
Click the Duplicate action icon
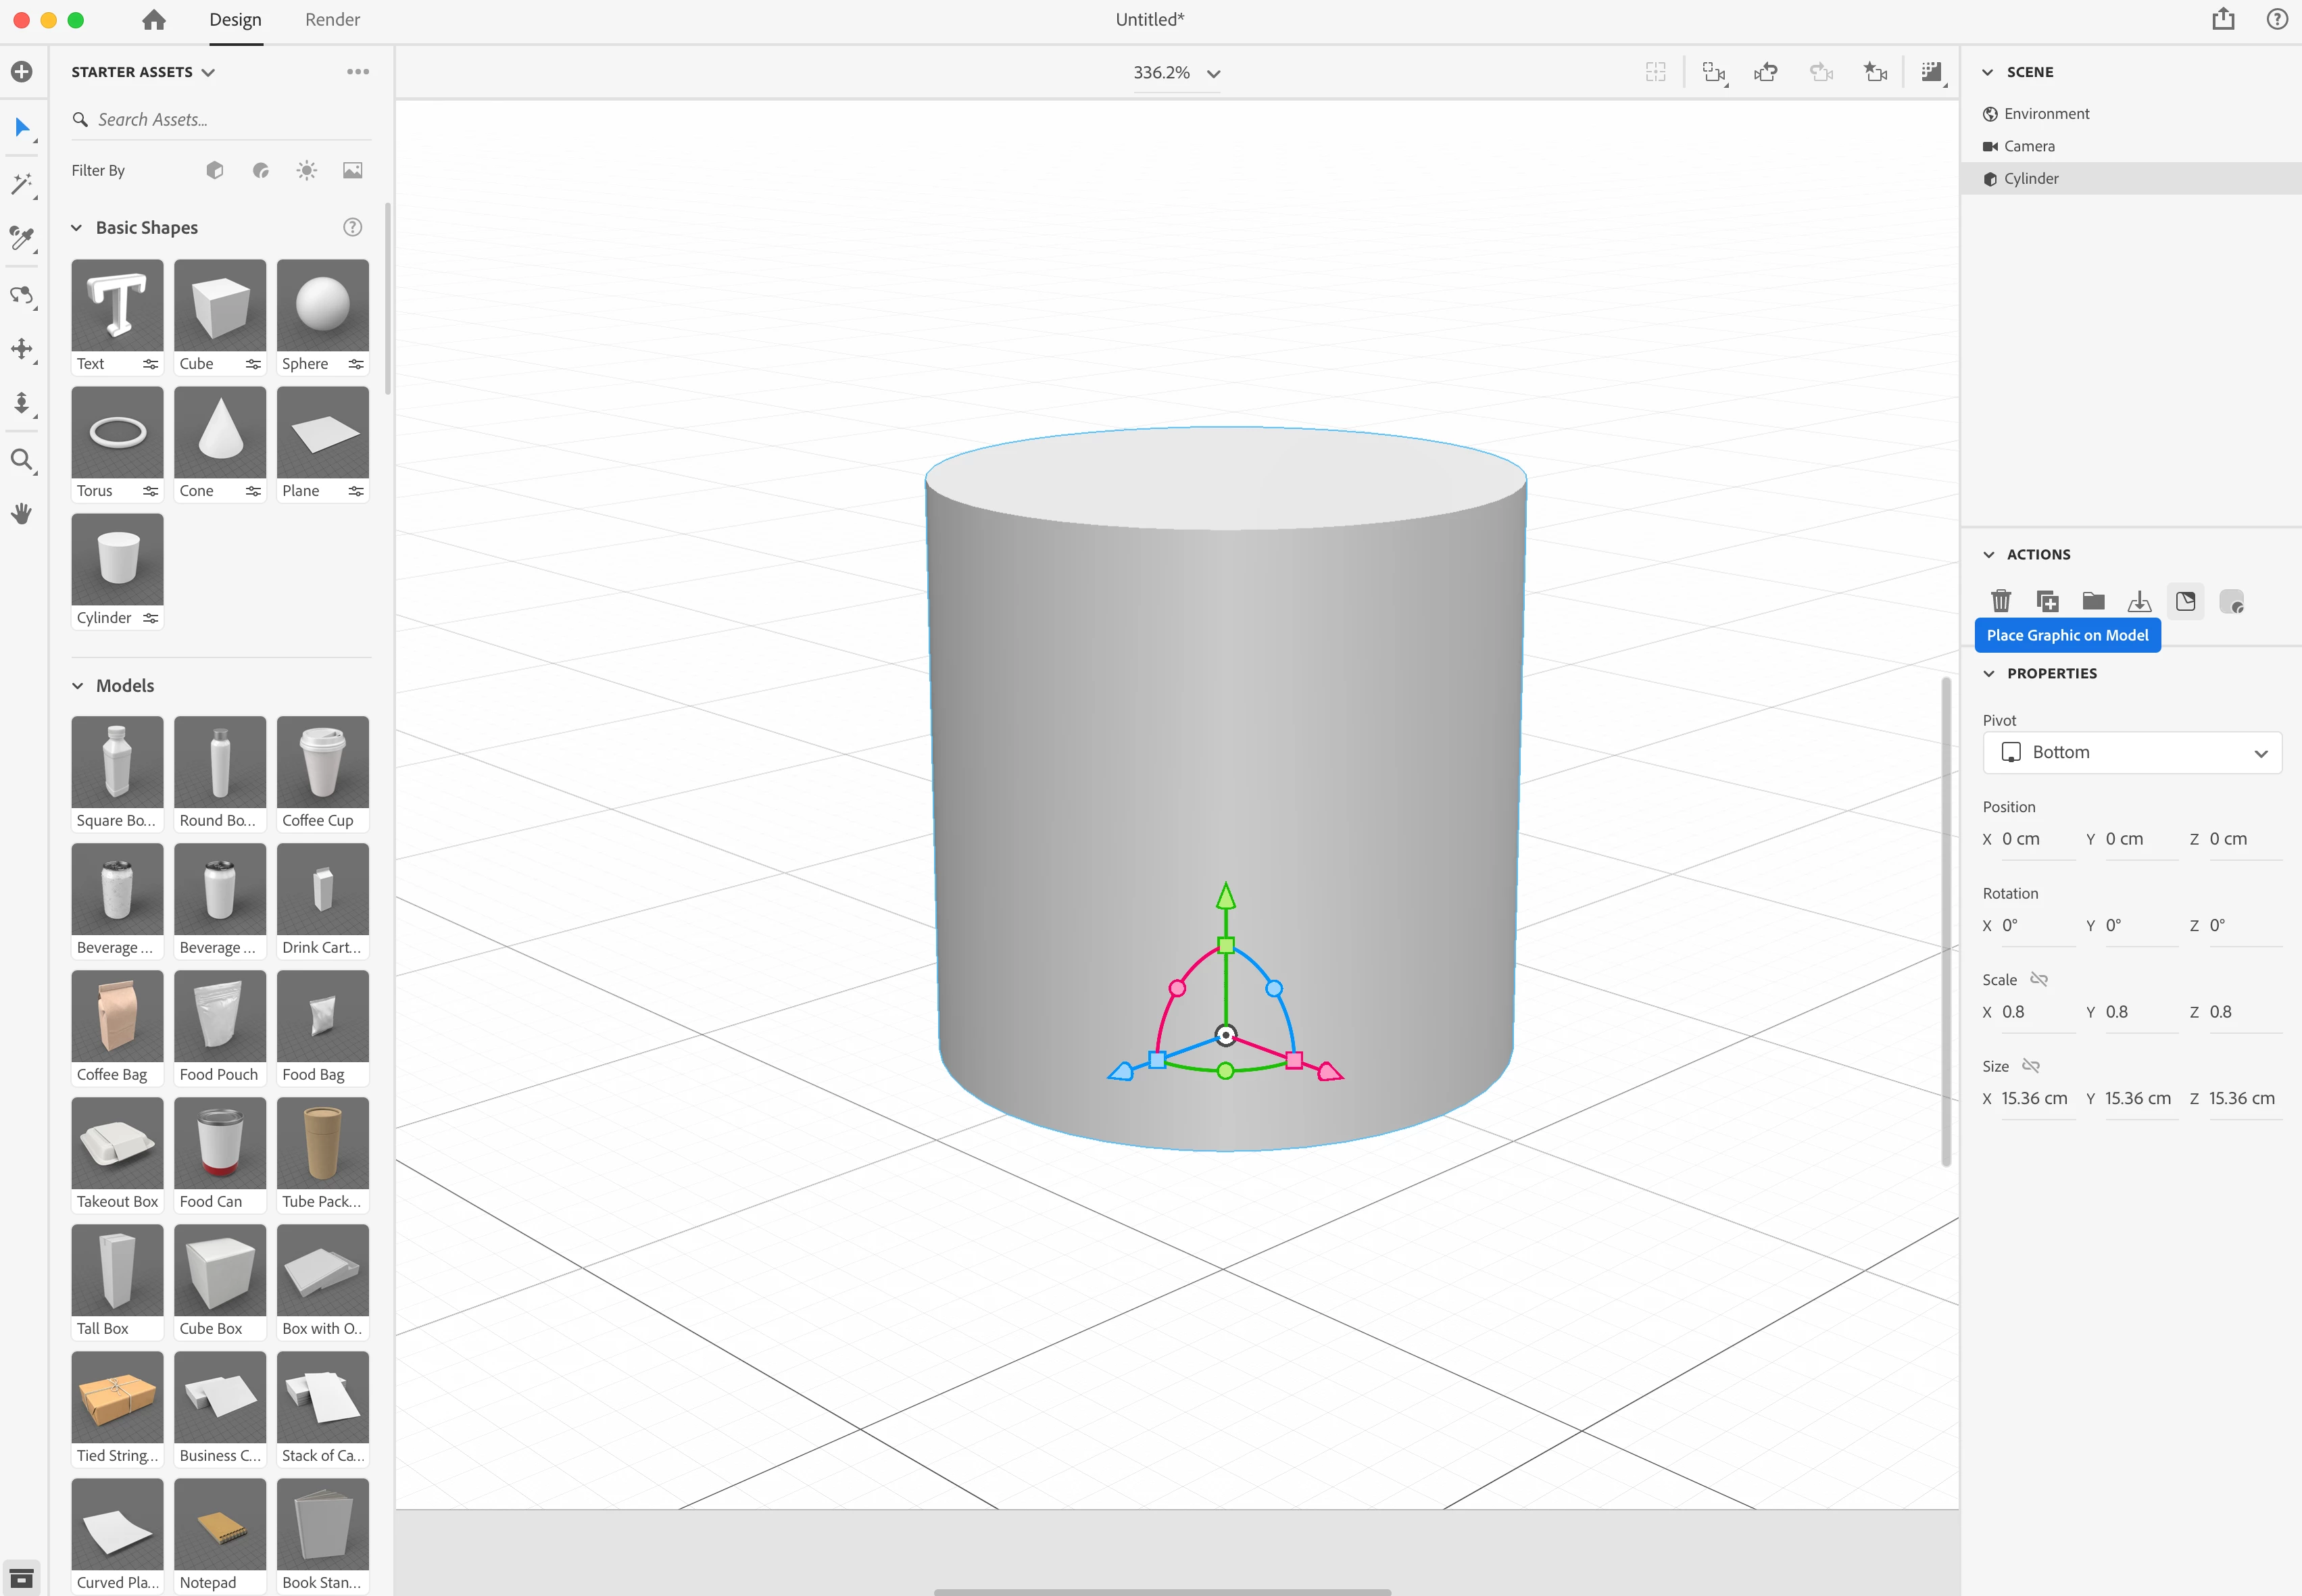(2047, 601)
